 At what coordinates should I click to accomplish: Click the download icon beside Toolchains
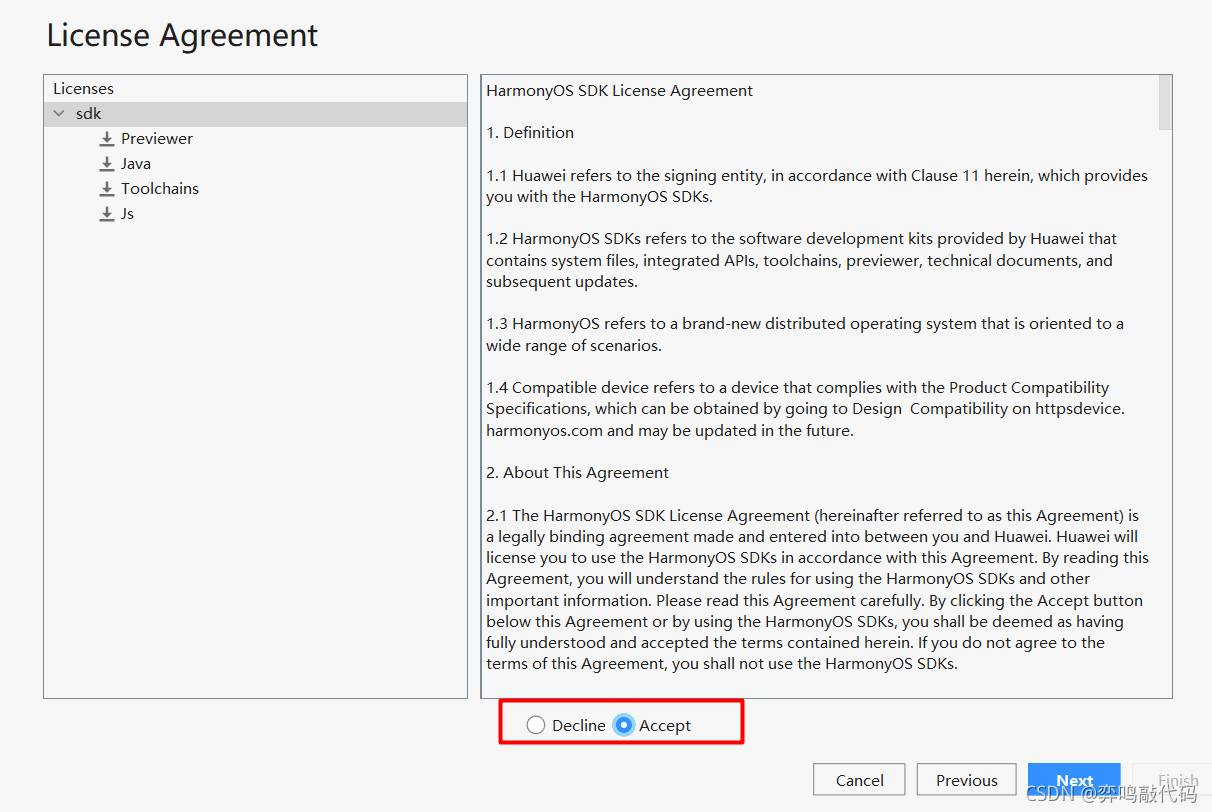(x=107, y=189)
